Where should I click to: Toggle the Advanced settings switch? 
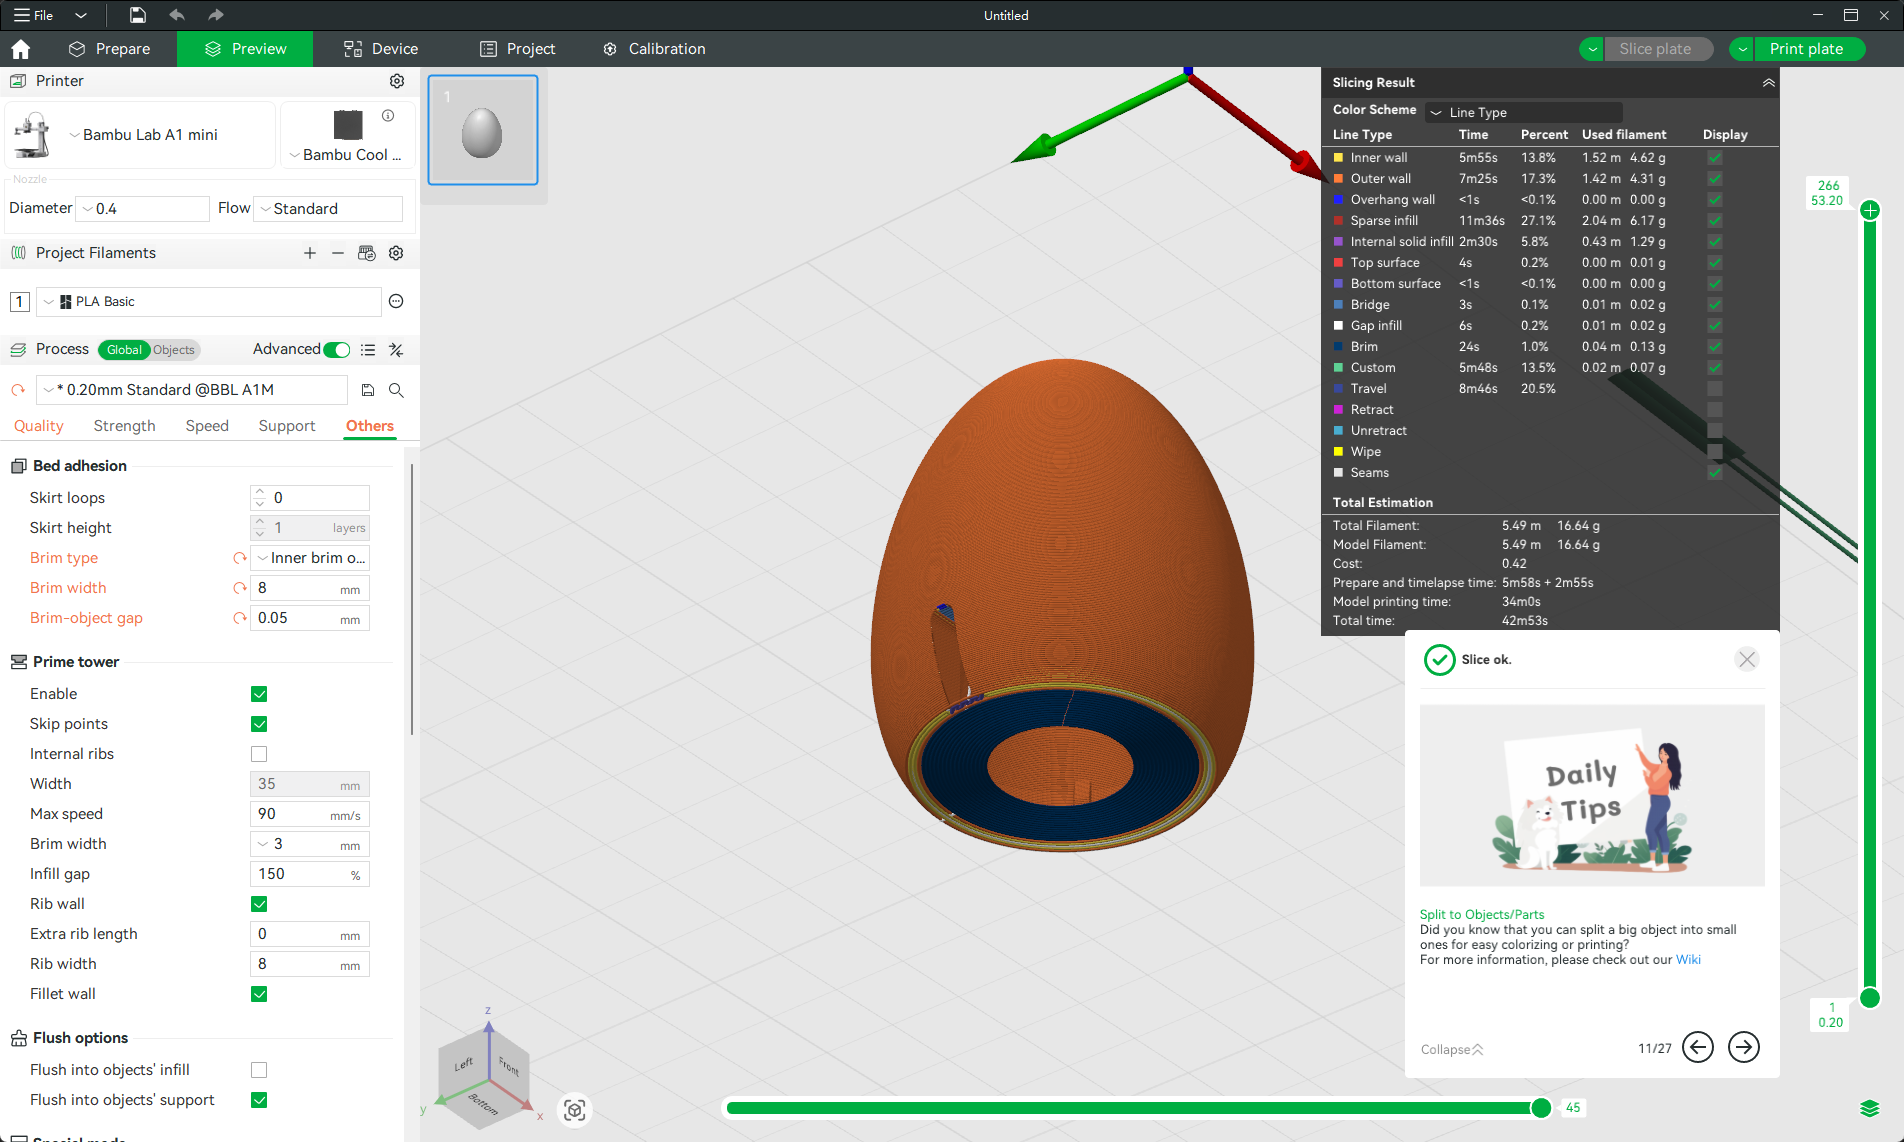(x=337, y=350)
